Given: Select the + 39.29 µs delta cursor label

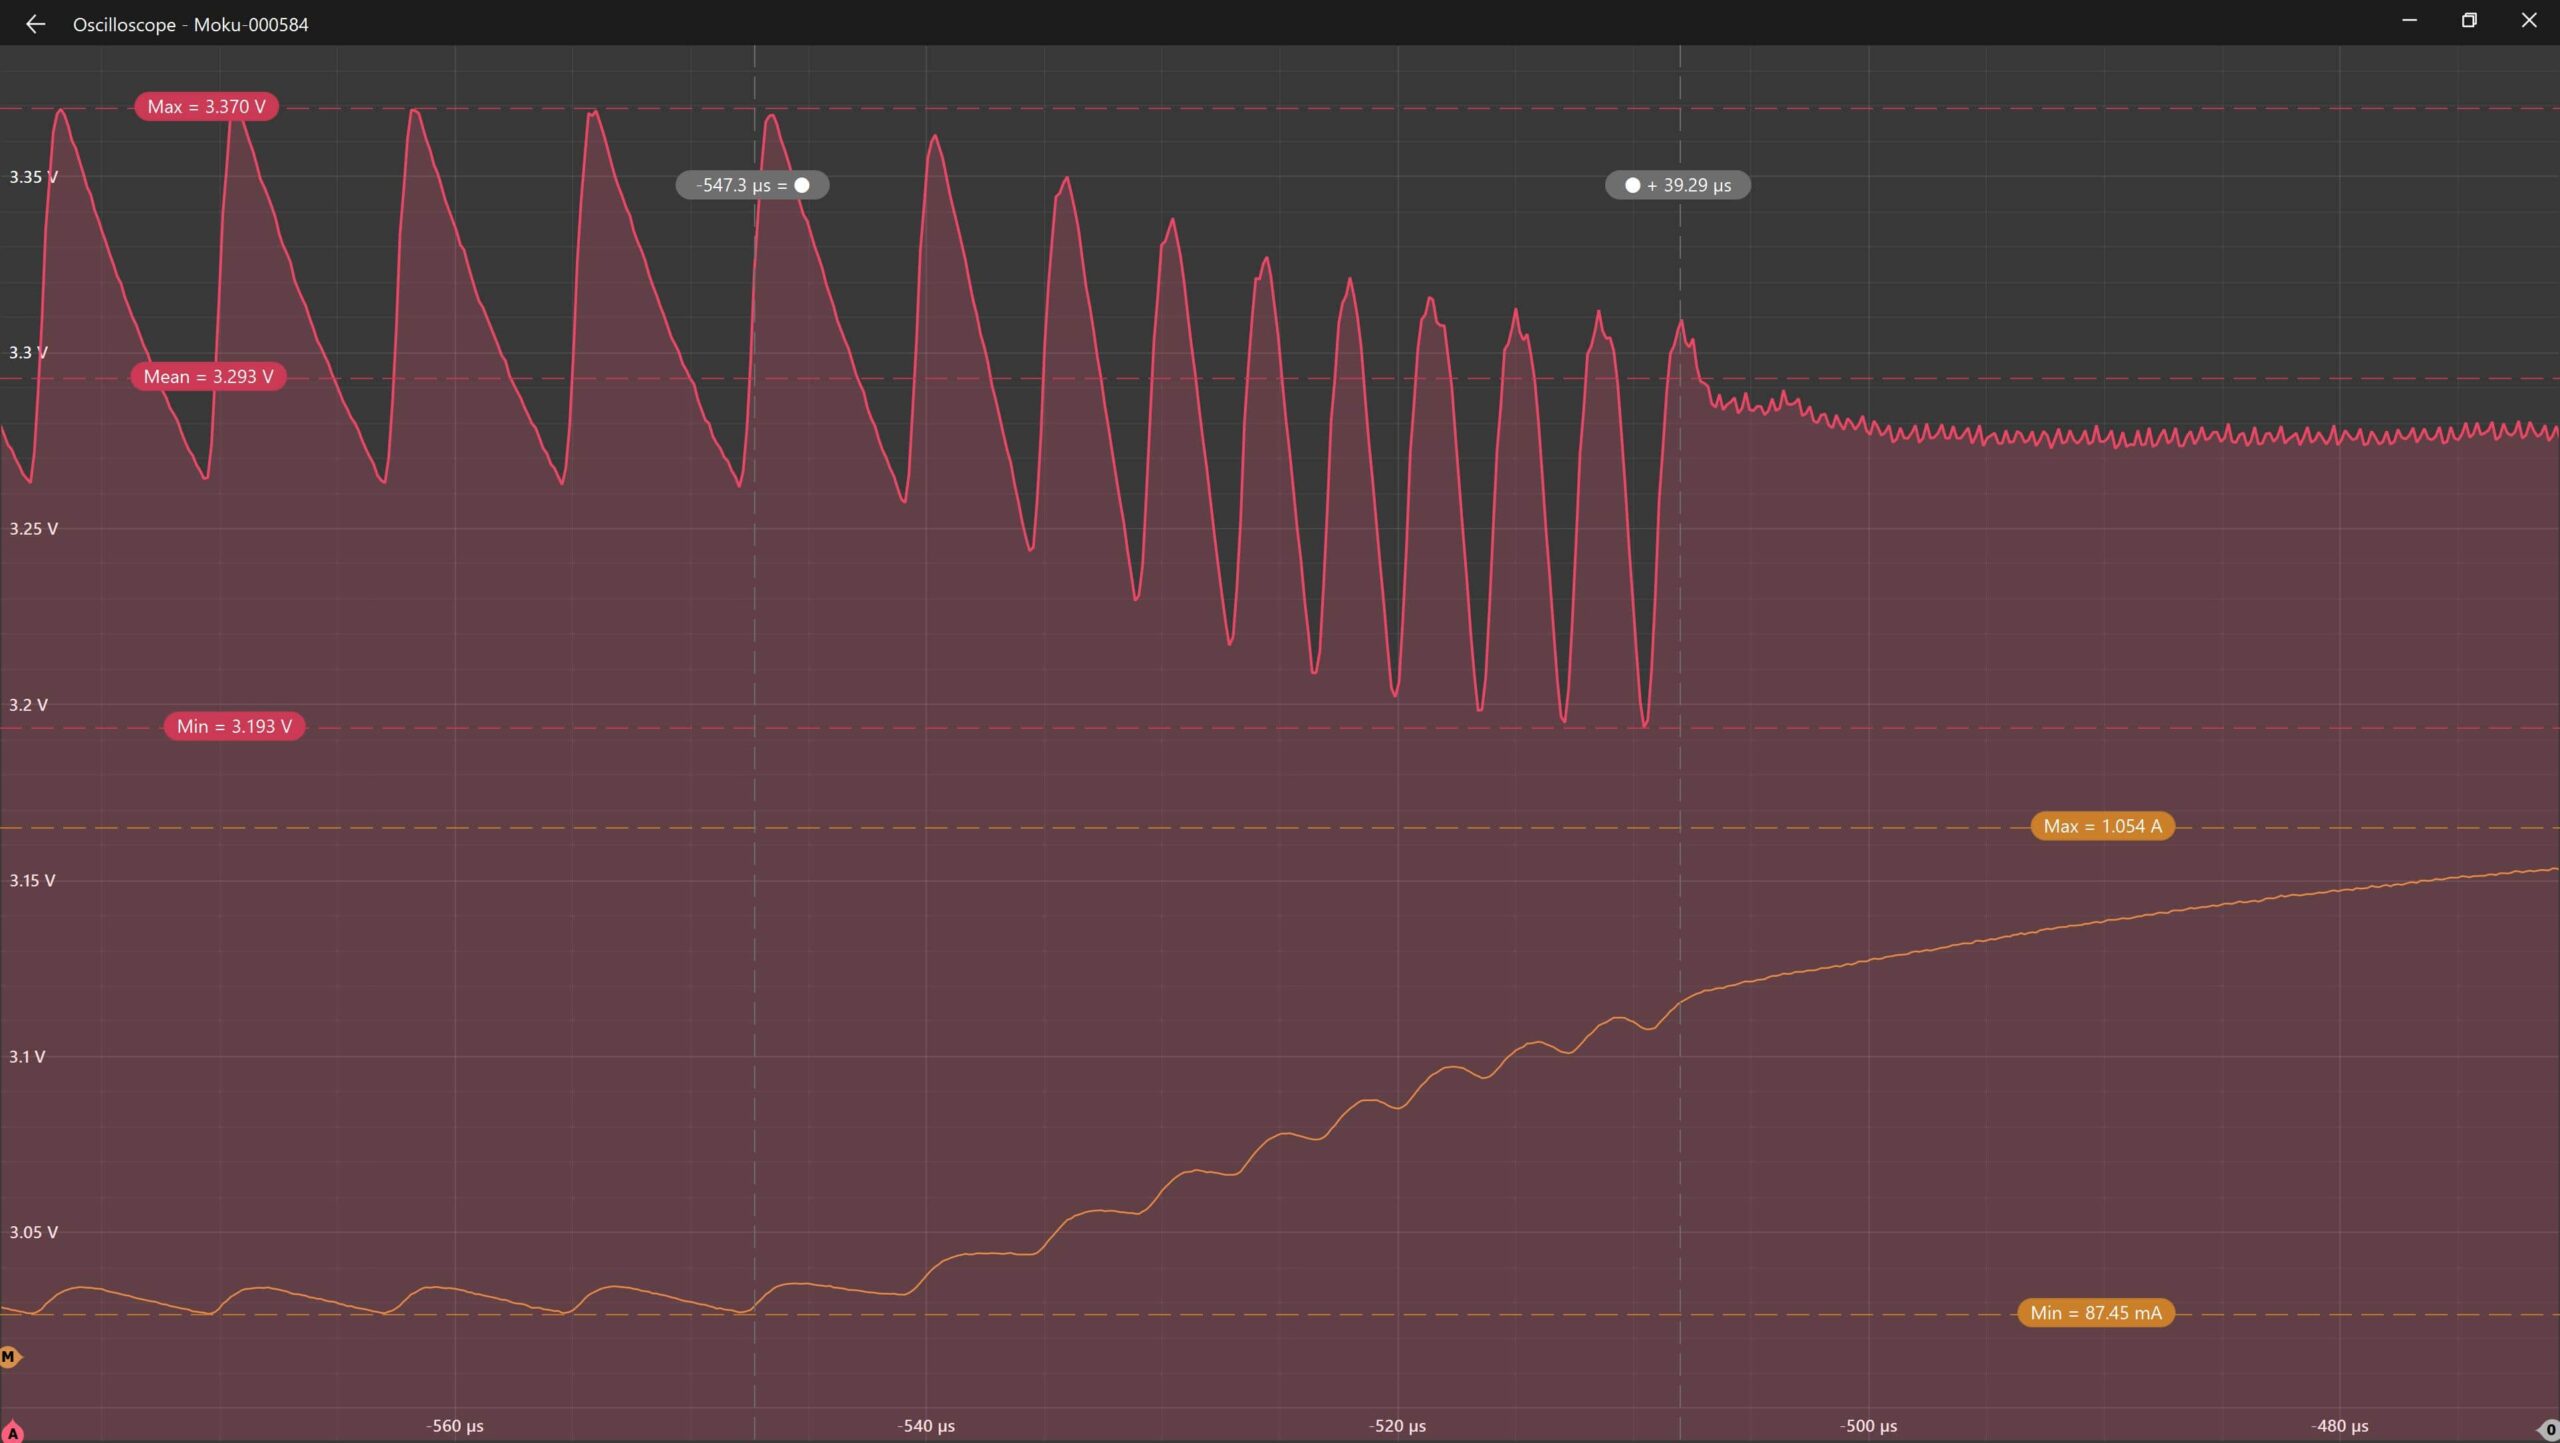Looking at the screenshot, I should 1688,185.
